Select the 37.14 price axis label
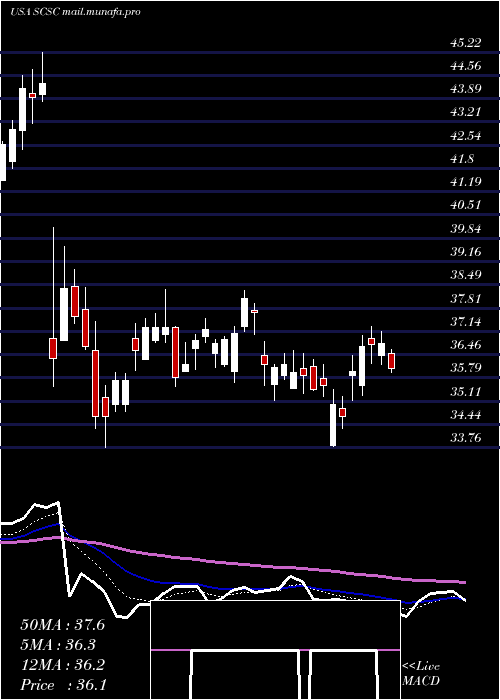 466,321
